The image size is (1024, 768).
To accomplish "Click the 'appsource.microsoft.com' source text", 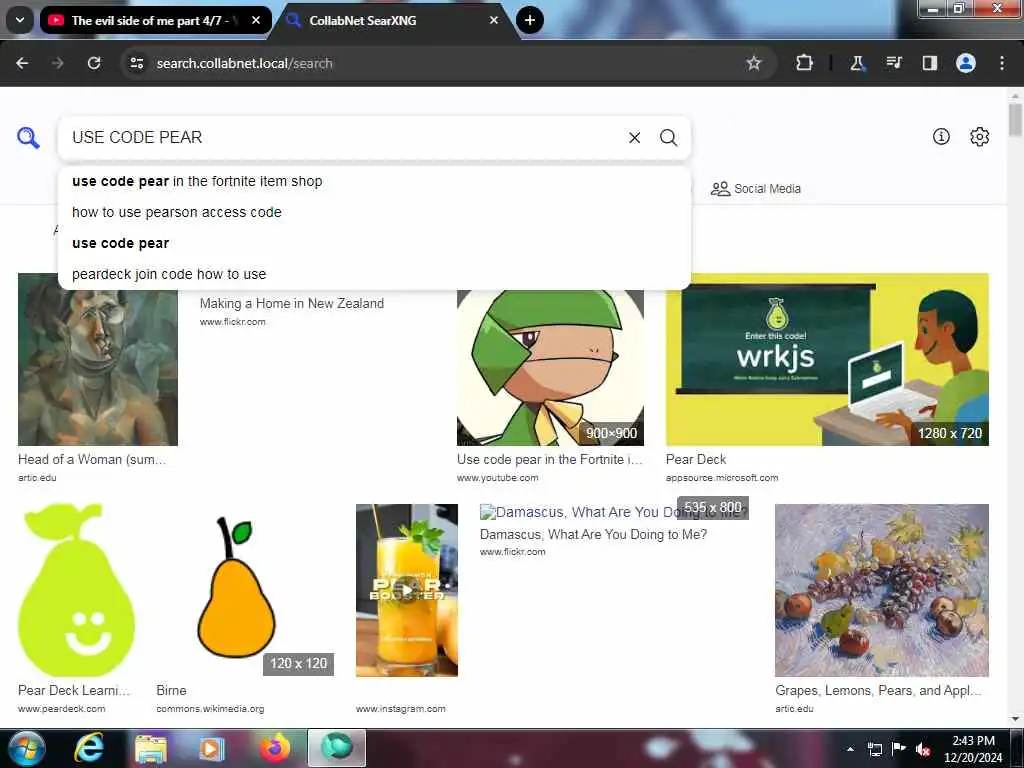I will point(722,478).
